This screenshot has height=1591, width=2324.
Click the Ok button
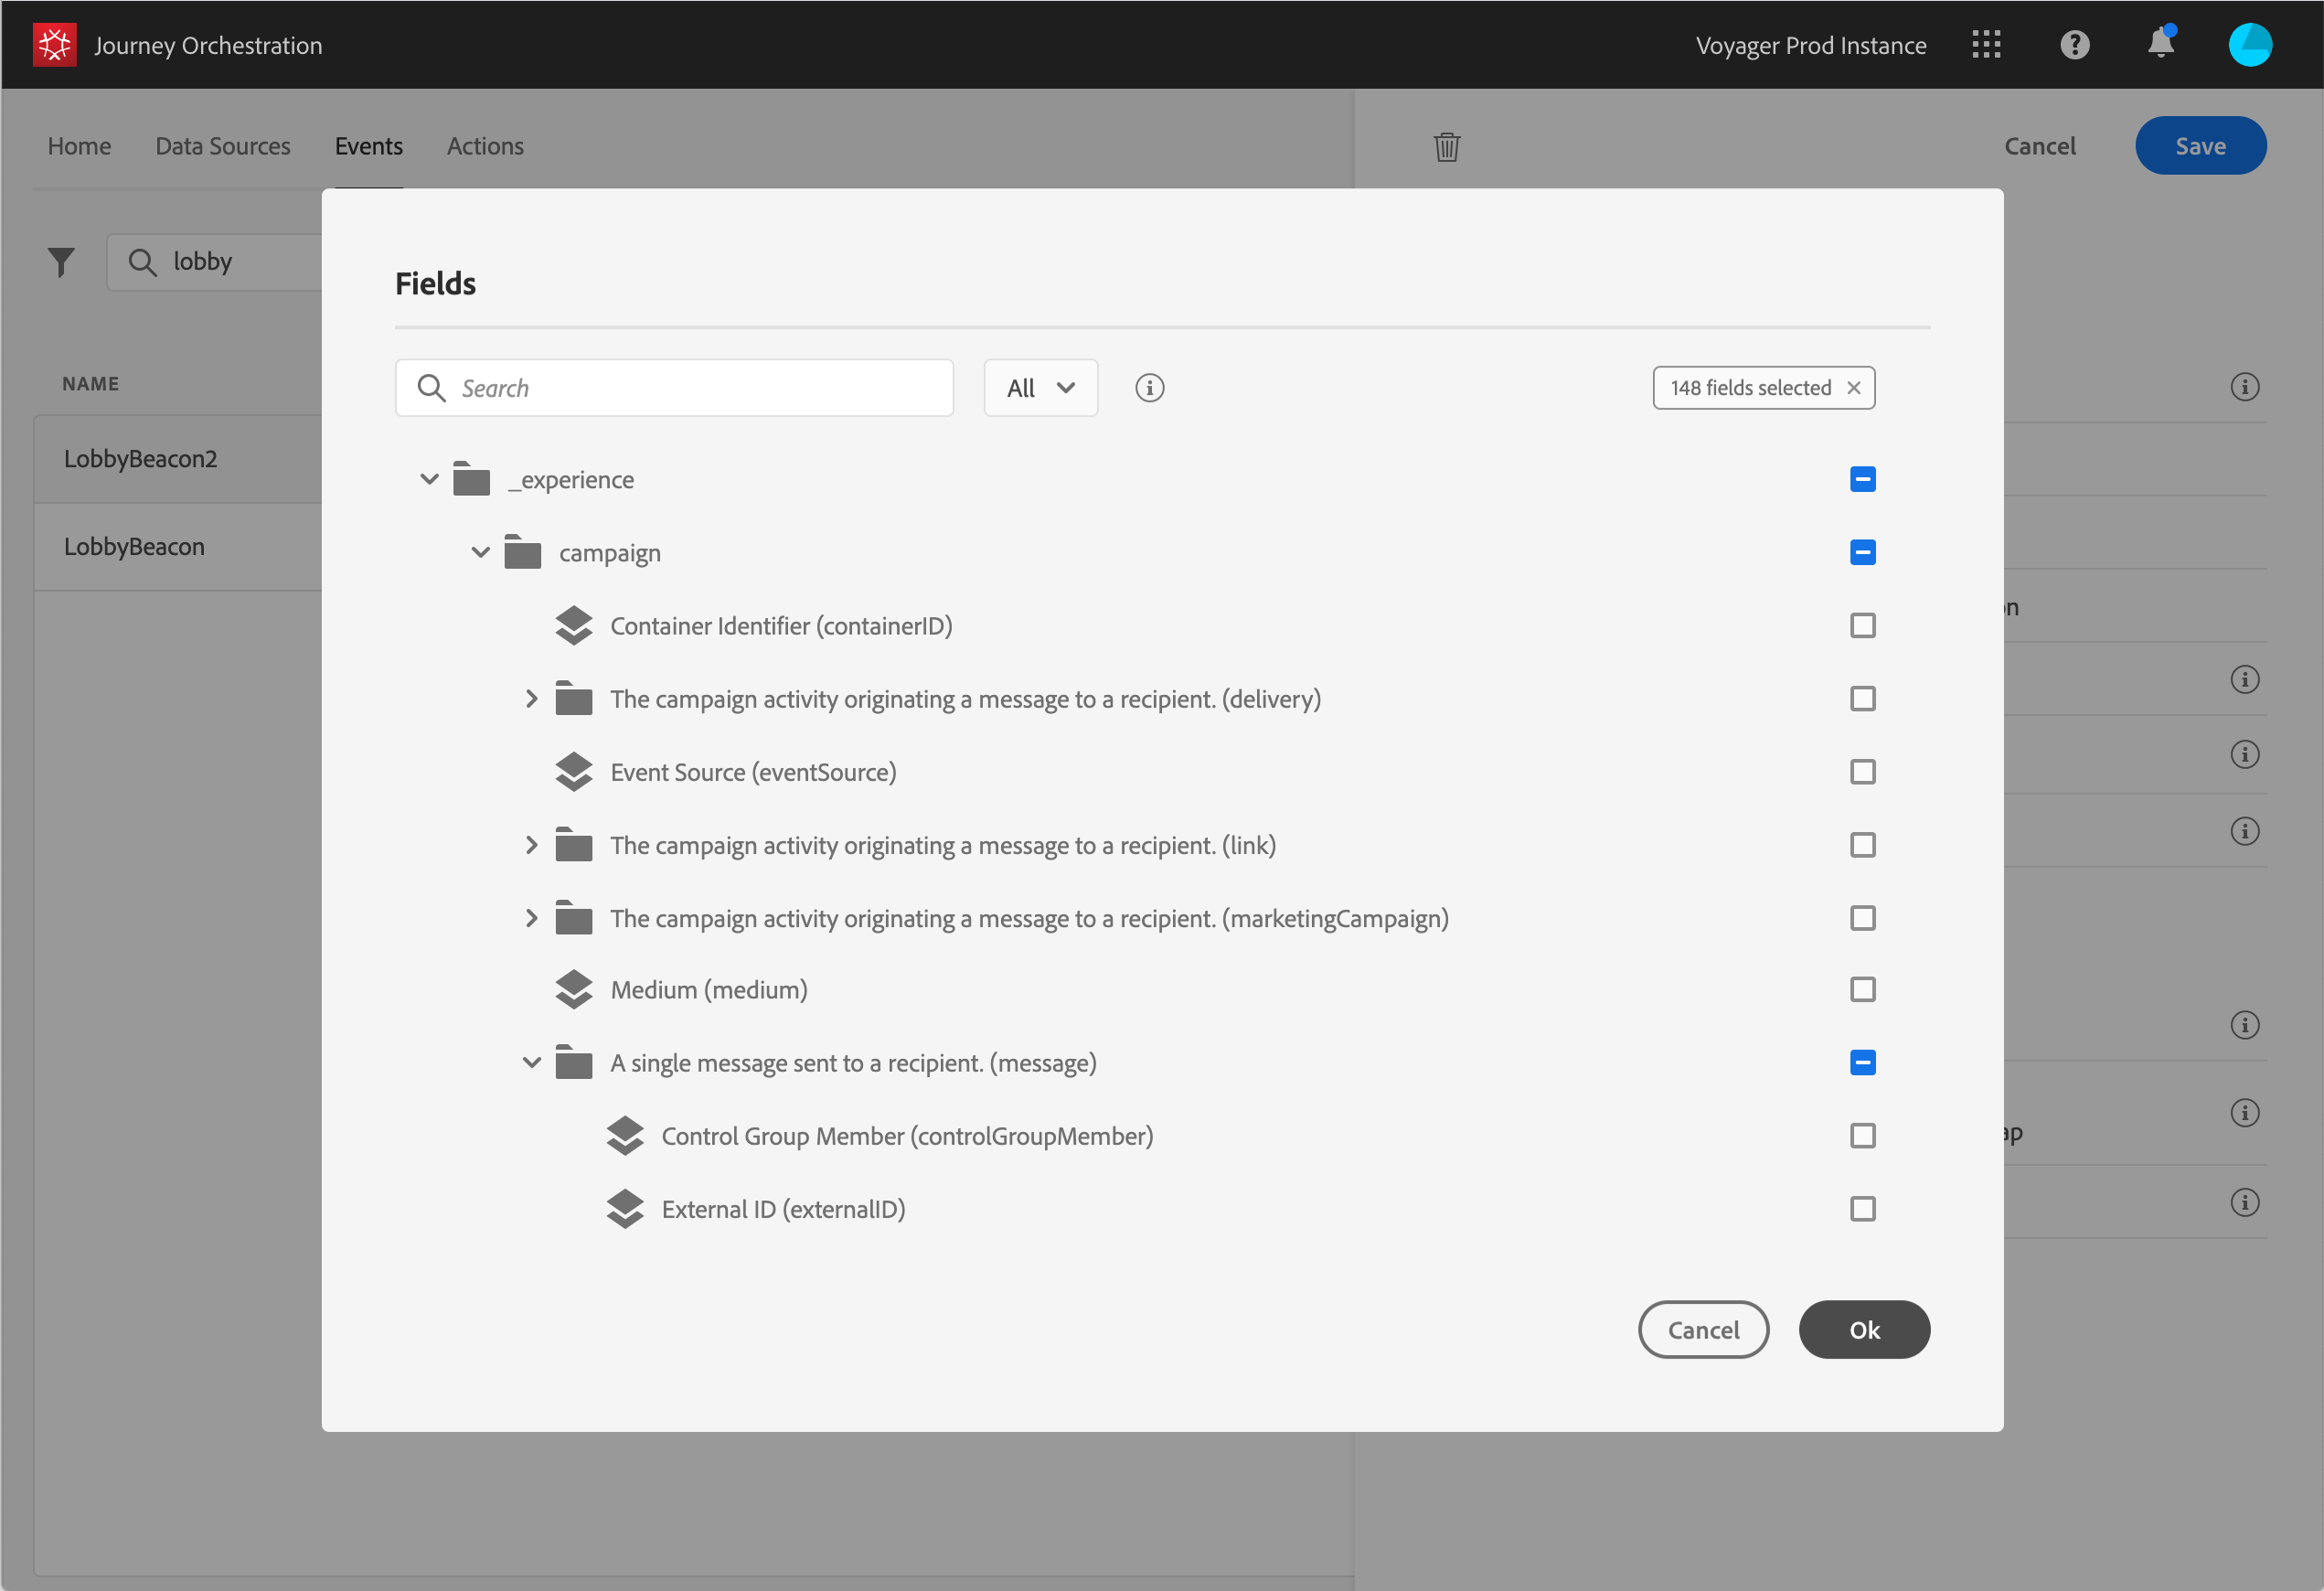[1863, 1330]
